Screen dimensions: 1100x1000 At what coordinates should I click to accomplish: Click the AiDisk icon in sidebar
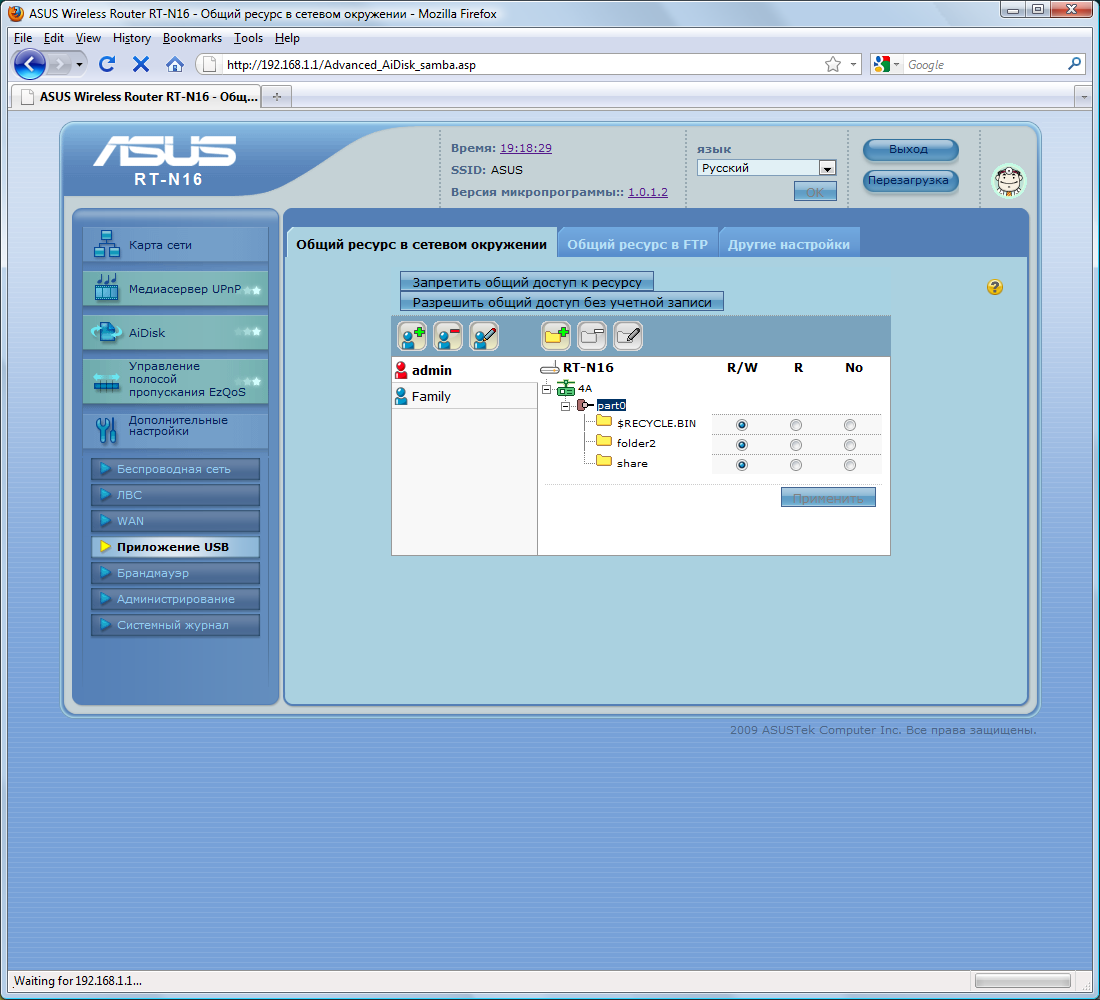(107, 332)
